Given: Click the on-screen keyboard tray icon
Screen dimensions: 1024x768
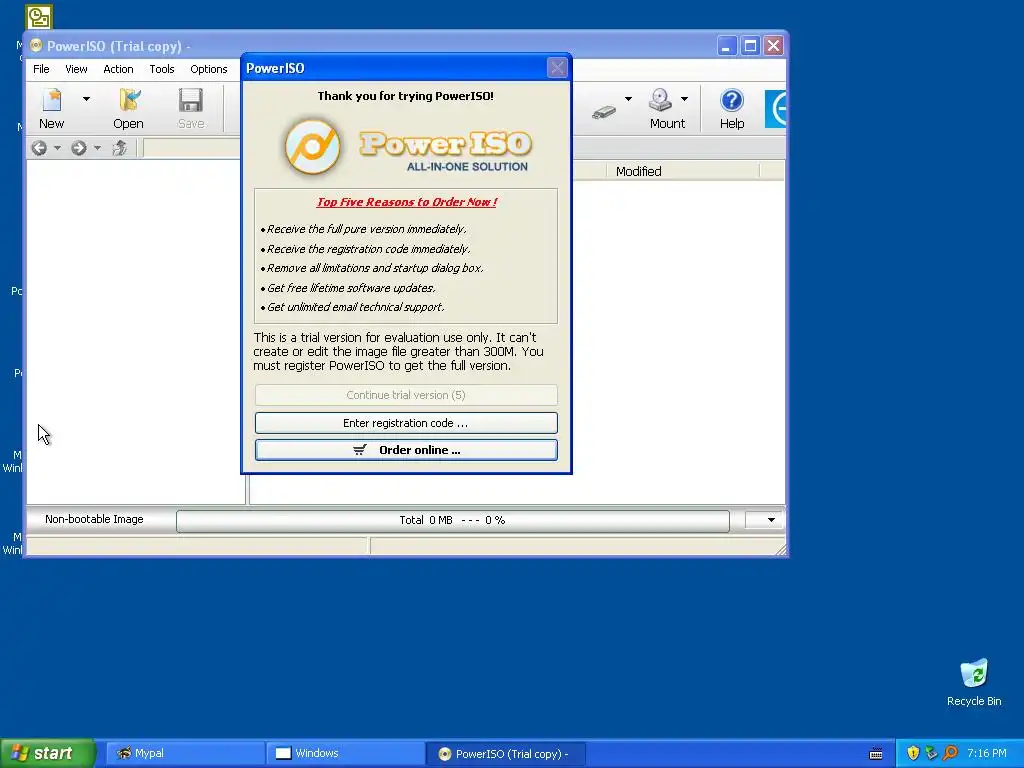Looking at the screenshot, I should coord(876,754).
